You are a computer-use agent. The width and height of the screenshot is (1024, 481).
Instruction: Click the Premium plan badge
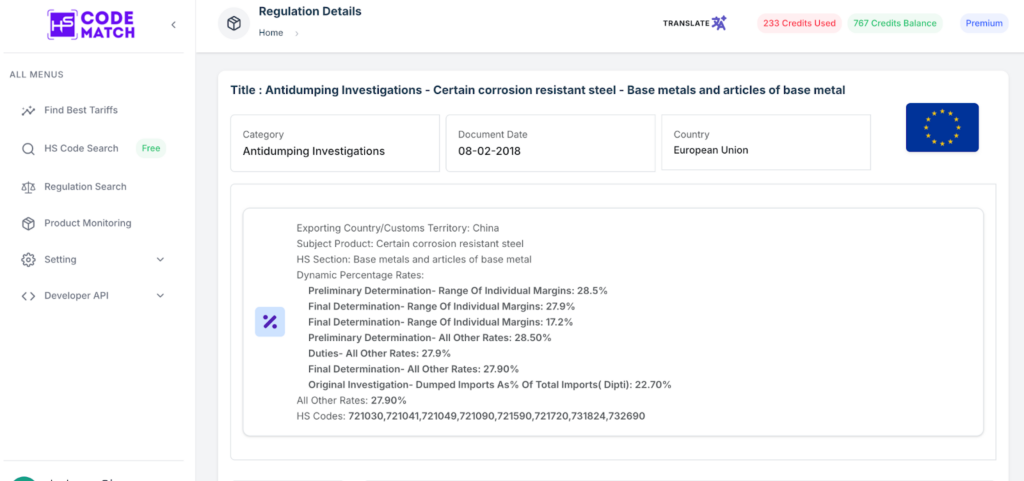tap(984, 23)
